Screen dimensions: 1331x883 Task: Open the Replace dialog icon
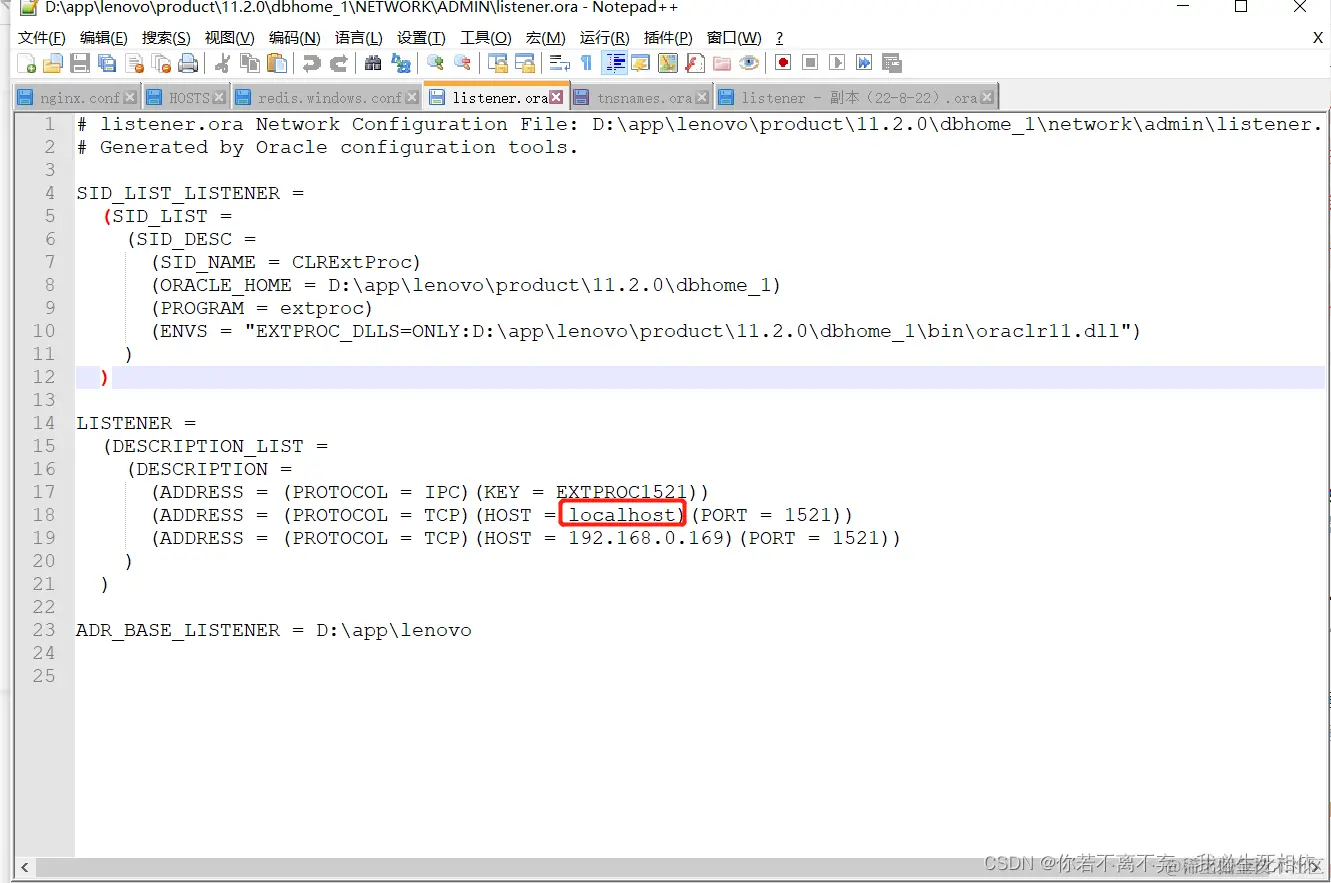pos(401,63)
